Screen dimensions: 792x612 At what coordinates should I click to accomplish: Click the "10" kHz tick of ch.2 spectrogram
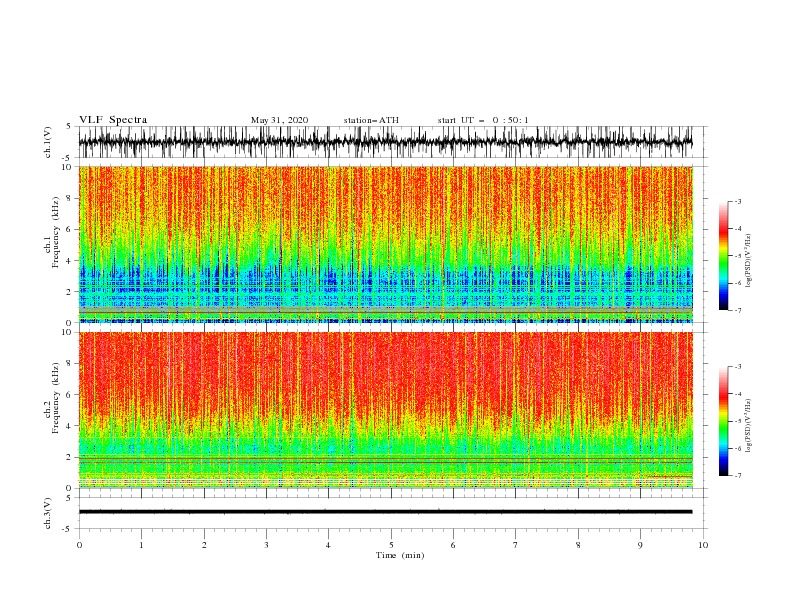(68, 332)
